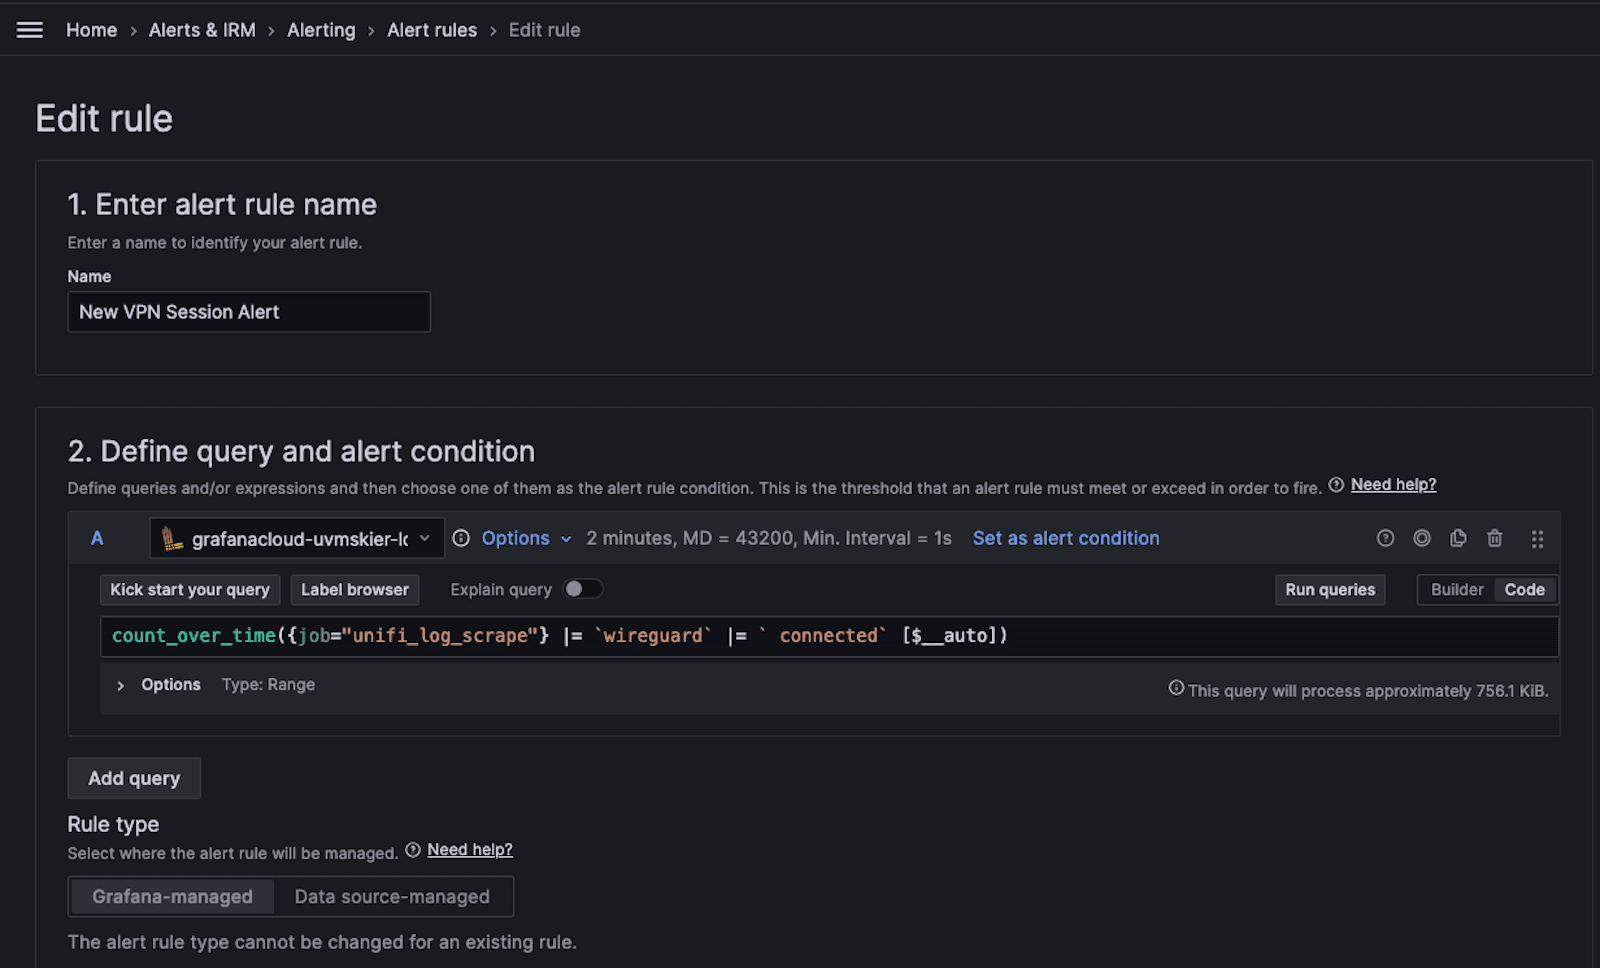Click Kick start your query button
Image resolution: width=1600 pixels, height=968 pixels.
(190, 590)
